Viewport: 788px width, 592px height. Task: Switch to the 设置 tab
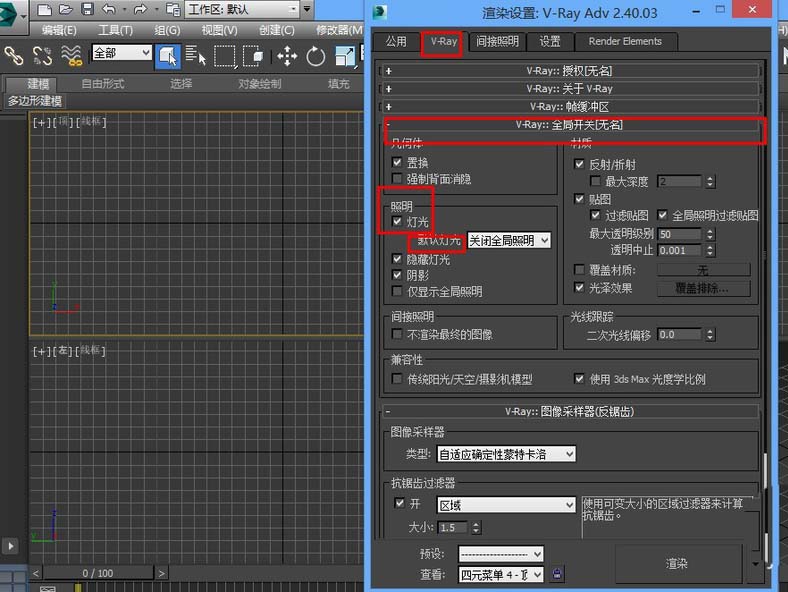tap(550, 41)
